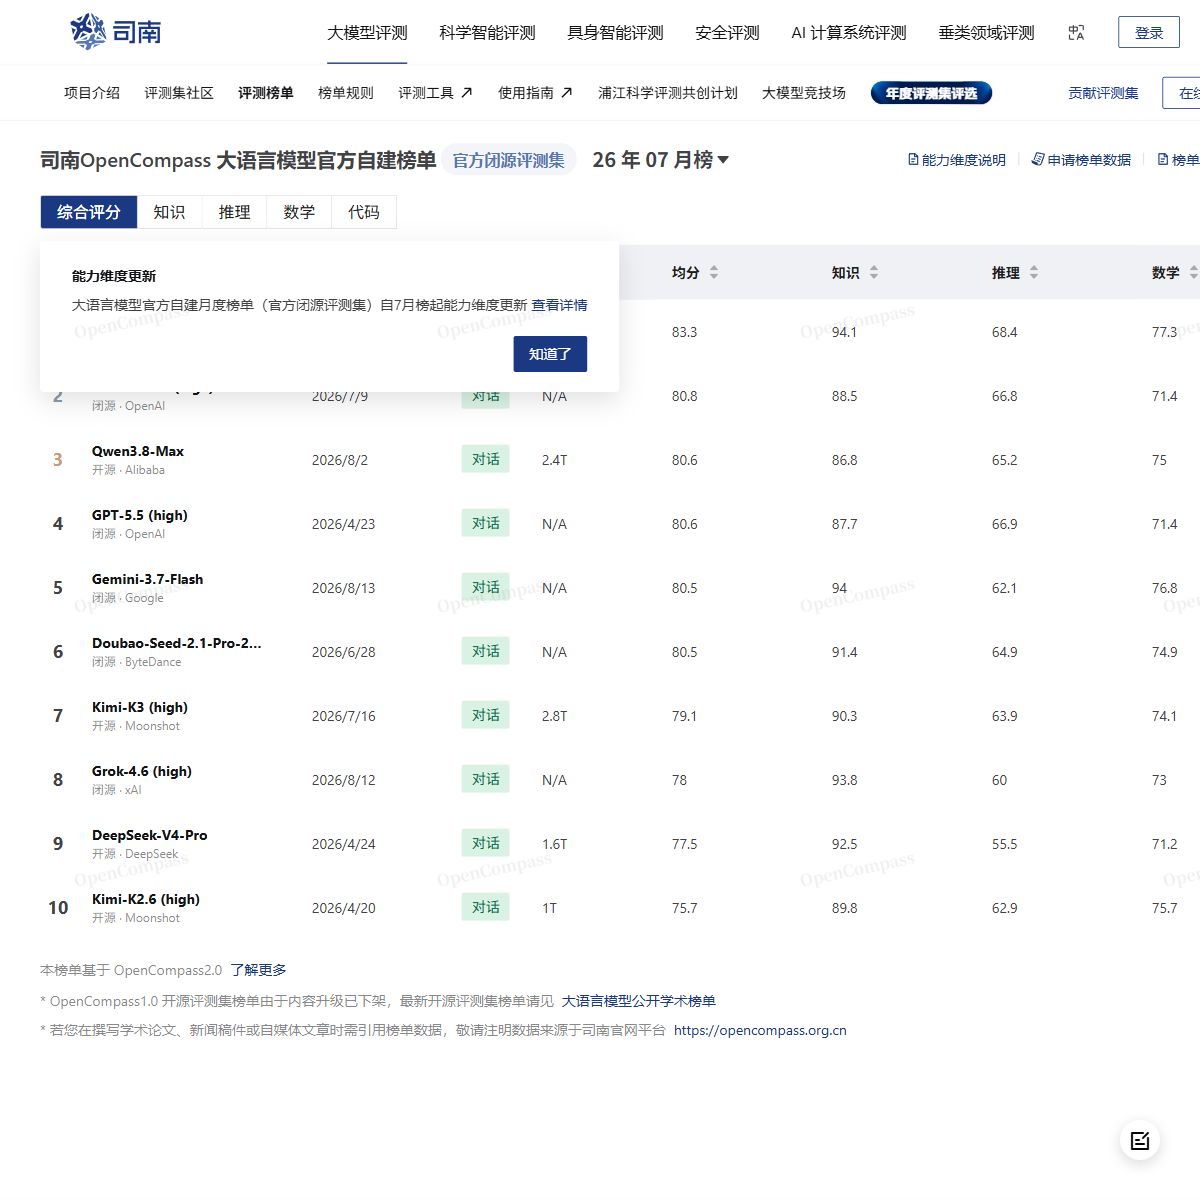1200x1200 pixels.
Task: Click average score 83.3 in first row
Action: [685, 332]
